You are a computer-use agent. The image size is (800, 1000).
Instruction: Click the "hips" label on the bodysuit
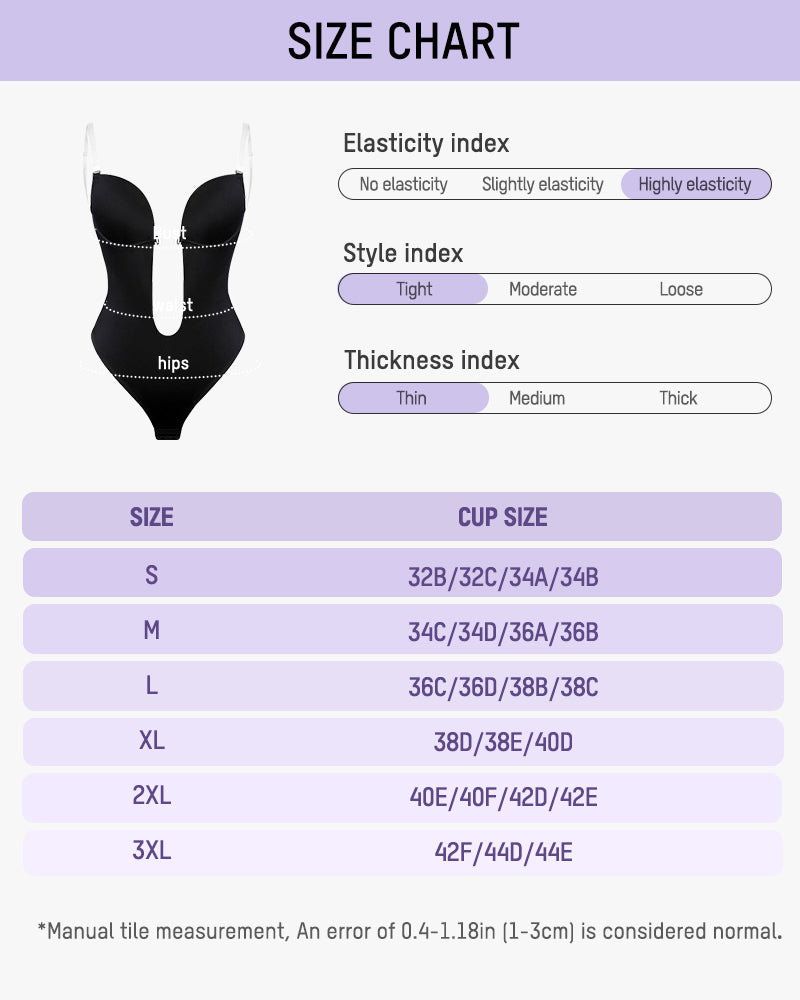tap(173, 364)
